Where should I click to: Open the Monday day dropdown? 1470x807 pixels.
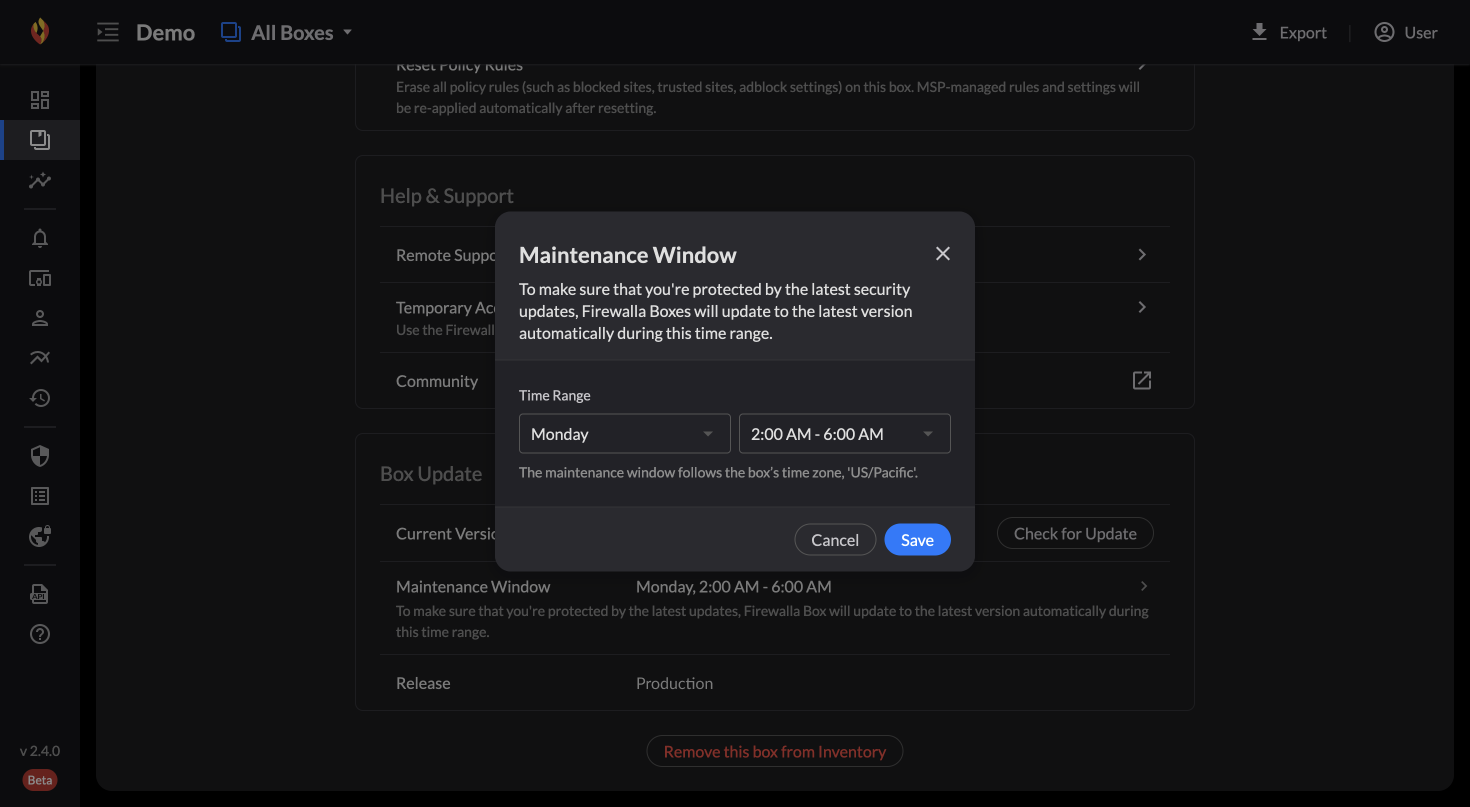624,434
